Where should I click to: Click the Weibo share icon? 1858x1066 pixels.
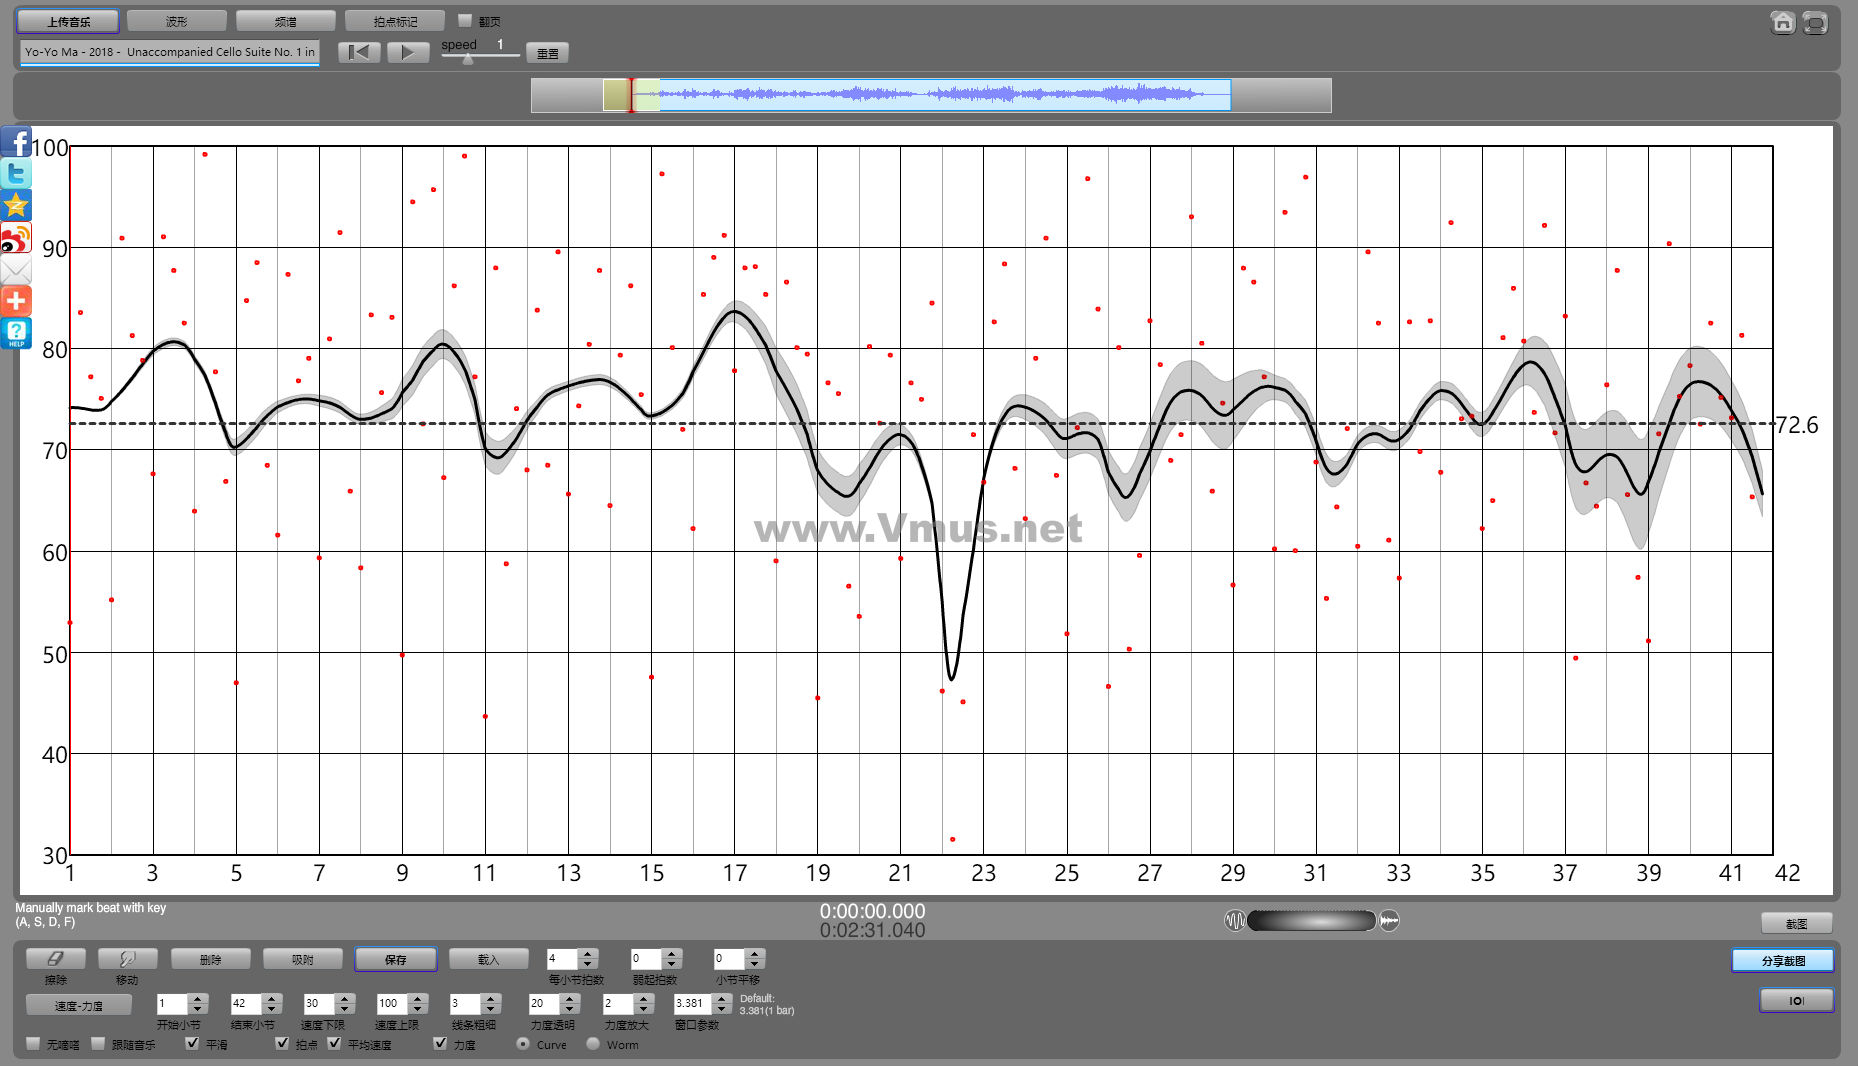16,238
